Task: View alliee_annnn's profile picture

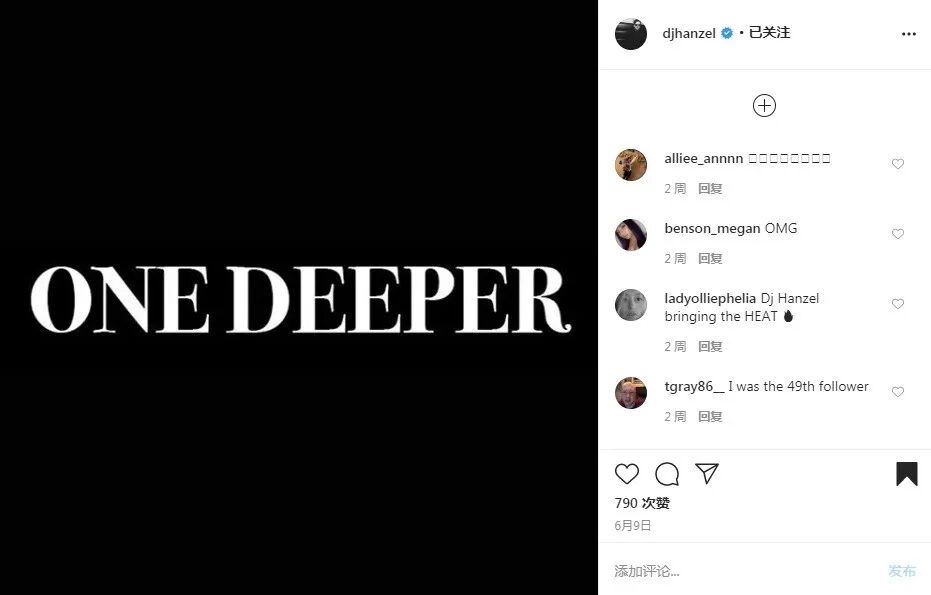Action: point(631,164)
